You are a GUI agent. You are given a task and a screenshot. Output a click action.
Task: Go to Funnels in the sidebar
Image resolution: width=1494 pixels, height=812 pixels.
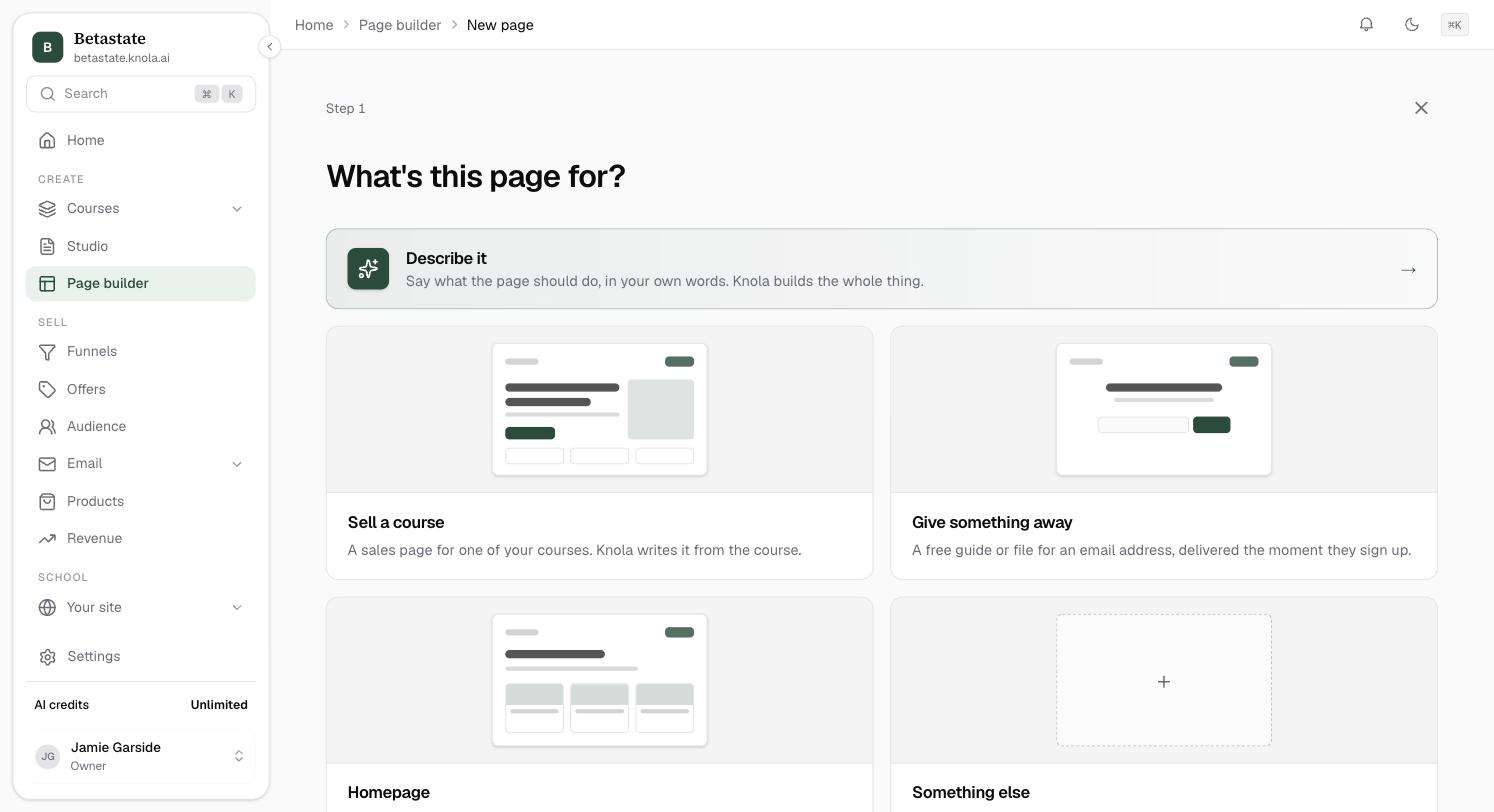click(x=141, y=352)
